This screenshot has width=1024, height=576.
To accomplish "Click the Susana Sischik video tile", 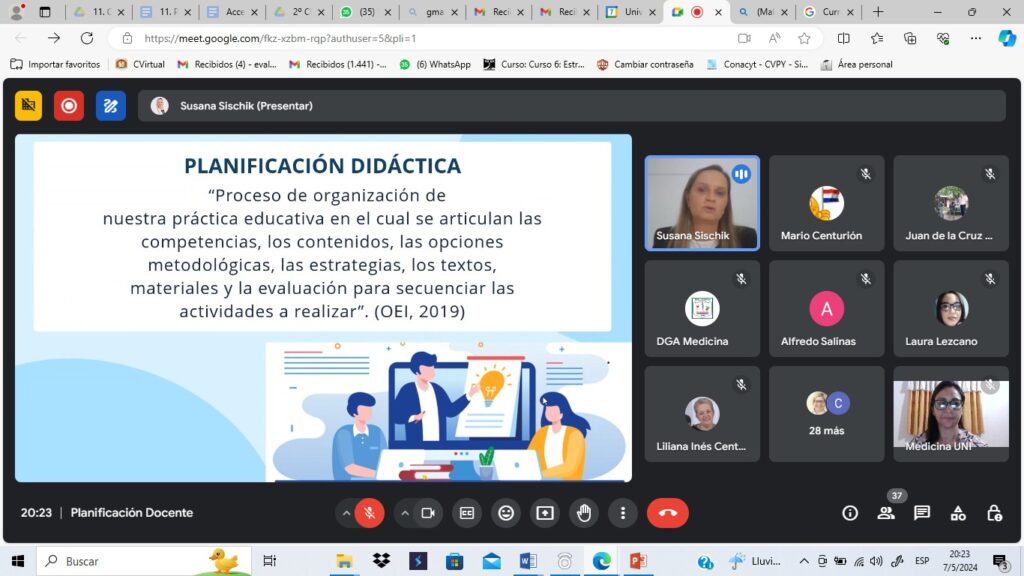I will [701, 202].
